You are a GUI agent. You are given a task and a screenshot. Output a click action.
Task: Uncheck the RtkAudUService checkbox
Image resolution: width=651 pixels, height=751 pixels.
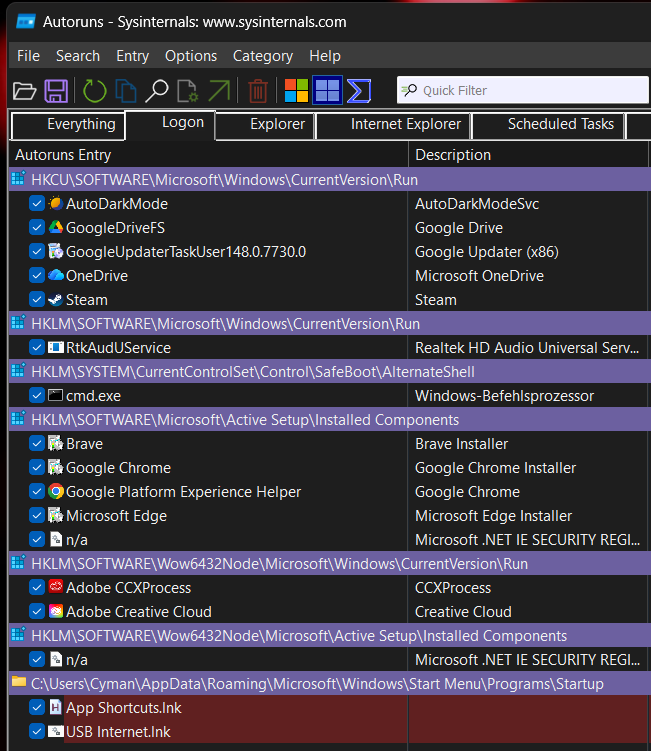[x=37, y=347]
